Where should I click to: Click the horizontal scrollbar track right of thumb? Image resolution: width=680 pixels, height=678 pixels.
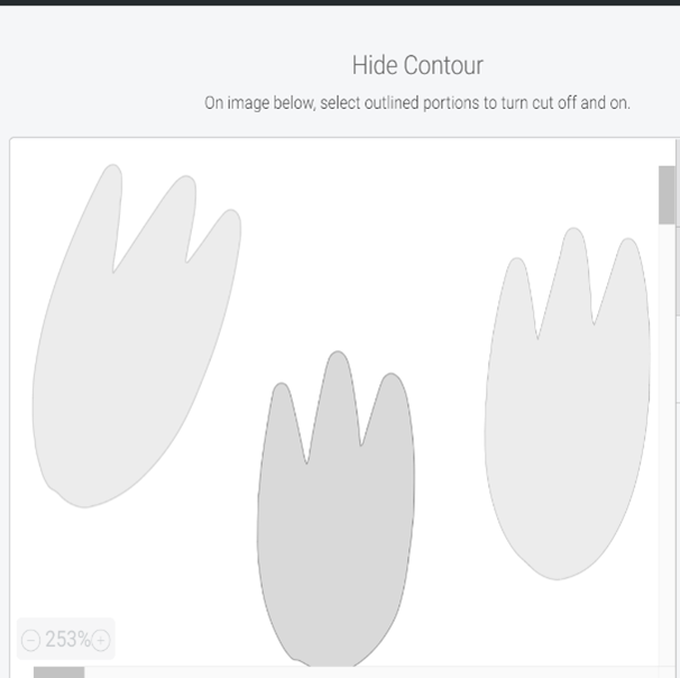350,672
